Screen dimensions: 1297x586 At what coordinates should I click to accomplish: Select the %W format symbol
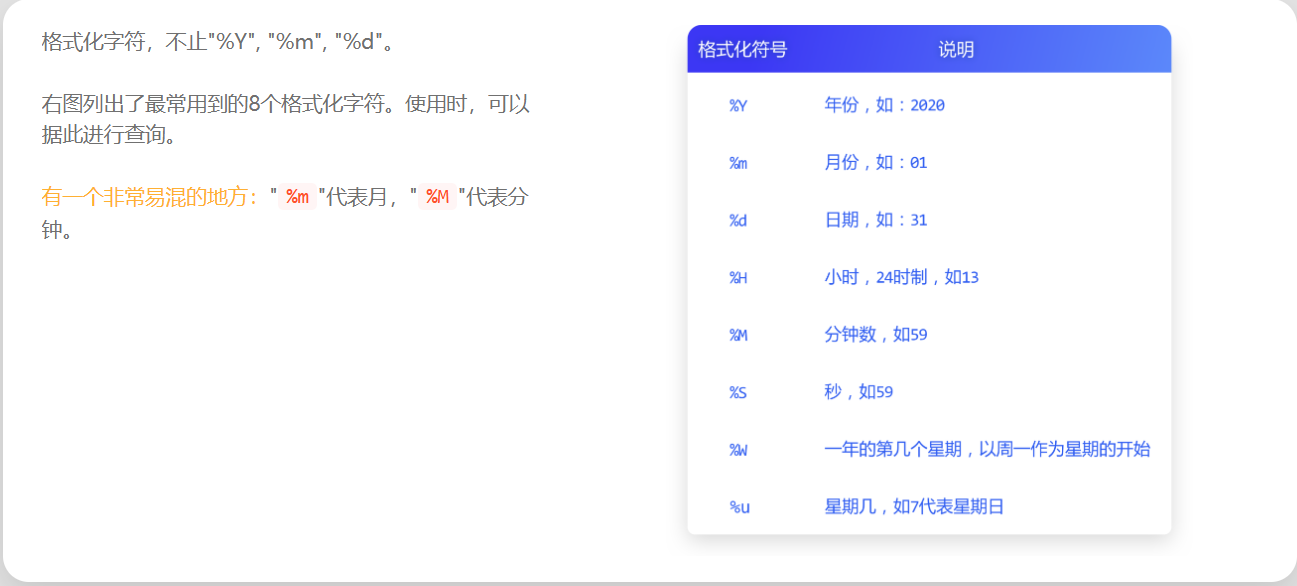[737, 449]
